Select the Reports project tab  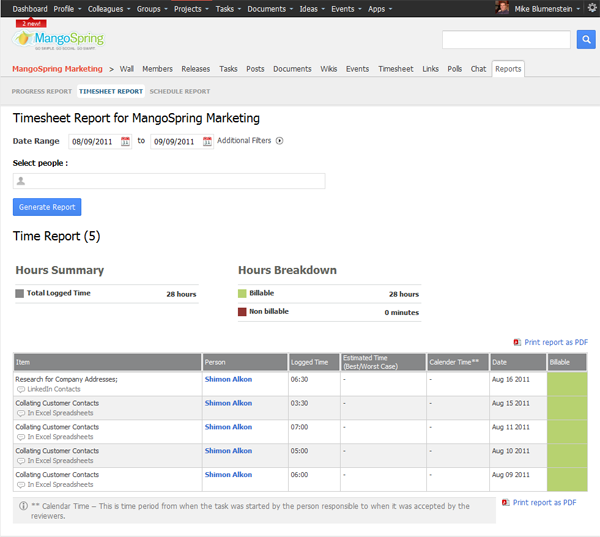point(508,69)
